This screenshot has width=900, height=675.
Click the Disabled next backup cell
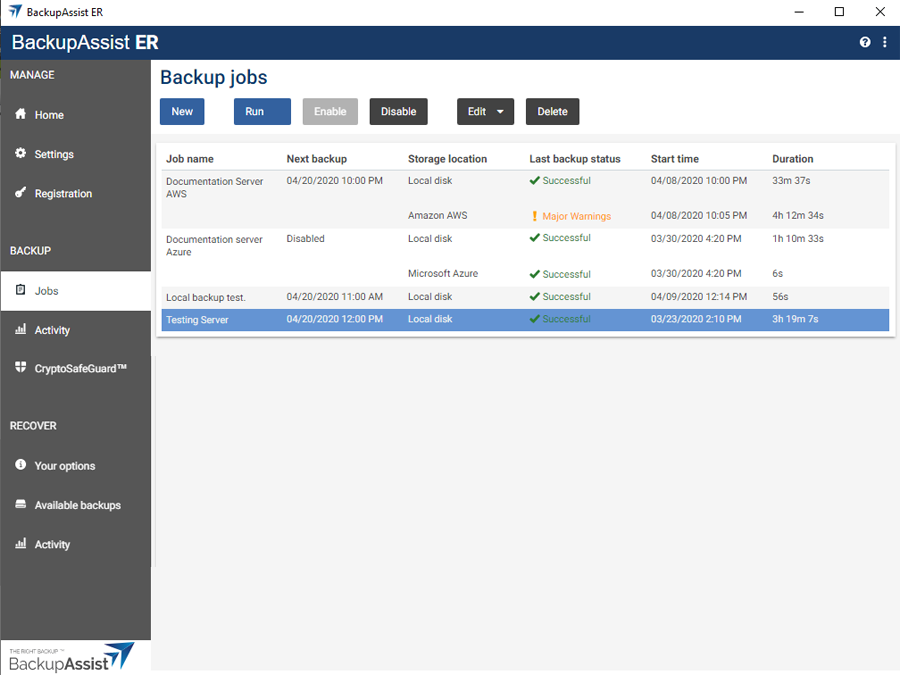pyautogui.click(x=305, y=239)
